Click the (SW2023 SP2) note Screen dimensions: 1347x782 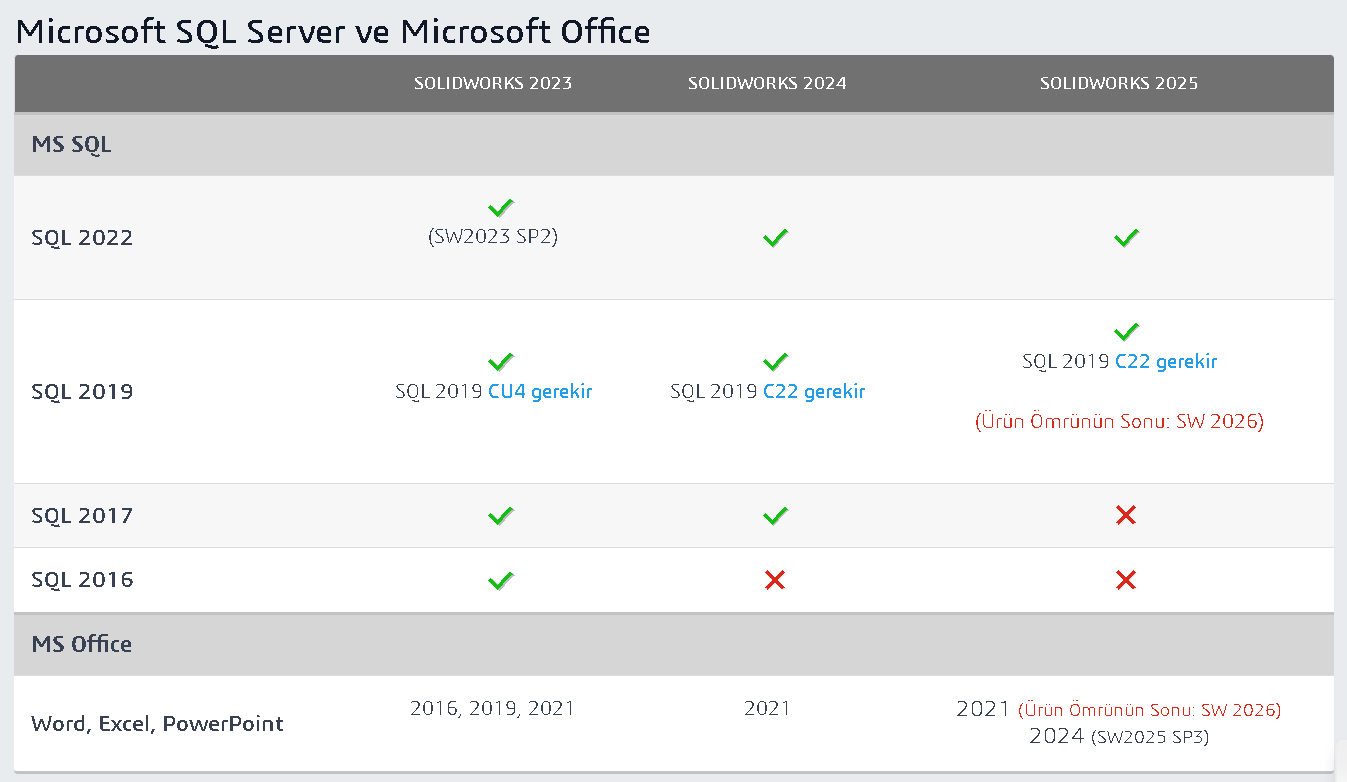[x=493, y=238]
